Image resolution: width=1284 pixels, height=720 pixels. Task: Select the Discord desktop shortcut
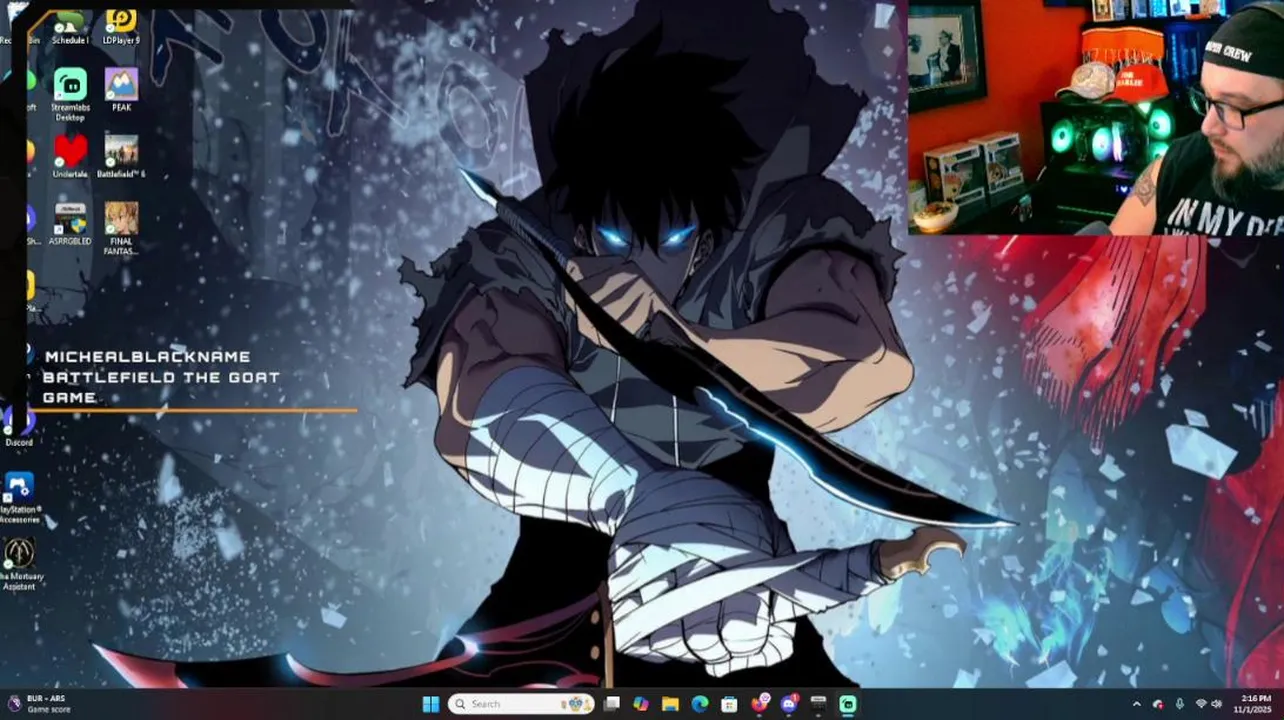(x=18, y=428)
